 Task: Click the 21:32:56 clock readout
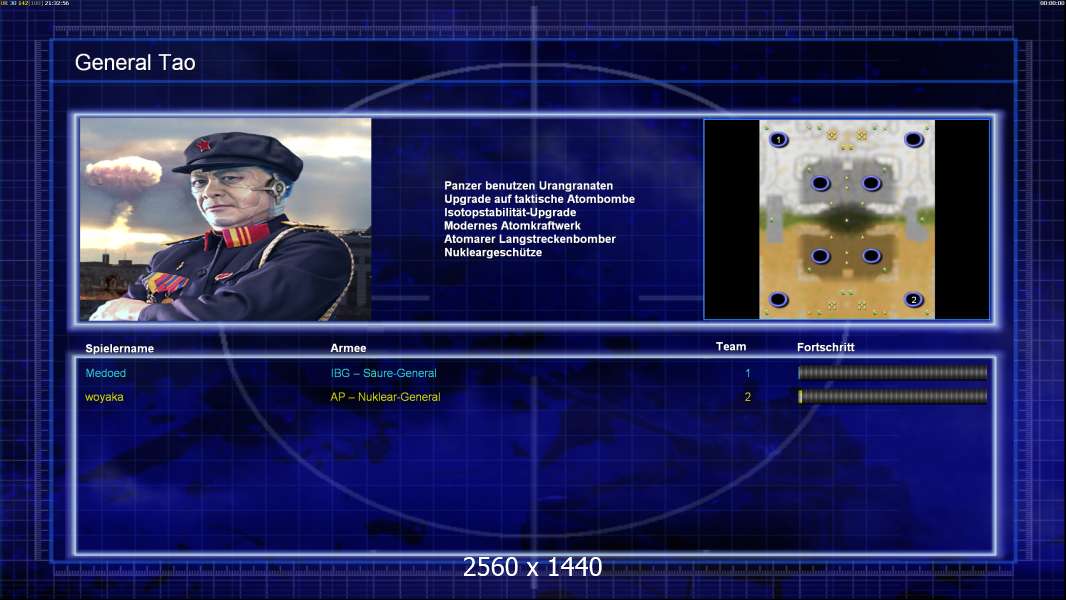coord(57,3)
